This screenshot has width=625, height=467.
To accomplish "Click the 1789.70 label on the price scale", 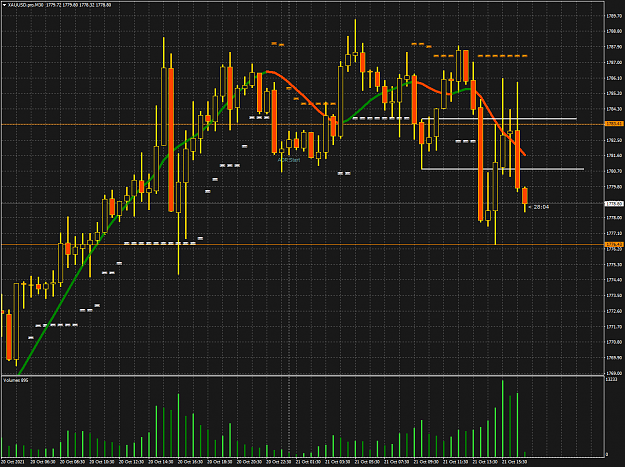I will point(614,16).
